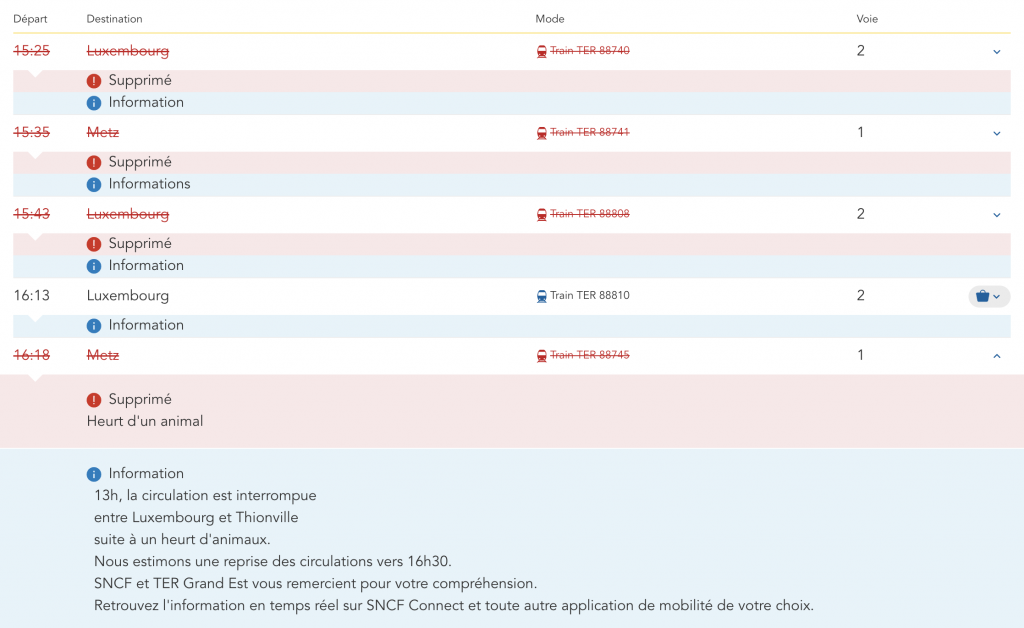Click the train icon for TER 88740
This screenshot has height=628, width=1024.
[x=542, y=51]
